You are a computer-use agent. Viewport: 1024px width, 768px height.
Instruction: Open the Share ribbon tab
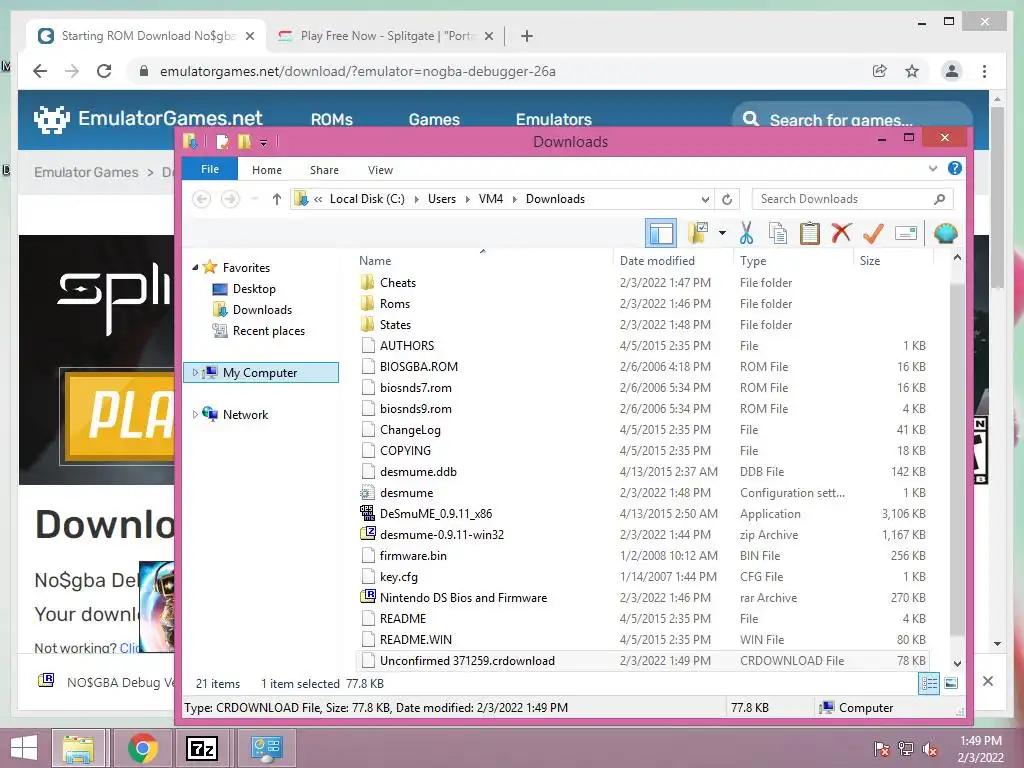(324, 170)
